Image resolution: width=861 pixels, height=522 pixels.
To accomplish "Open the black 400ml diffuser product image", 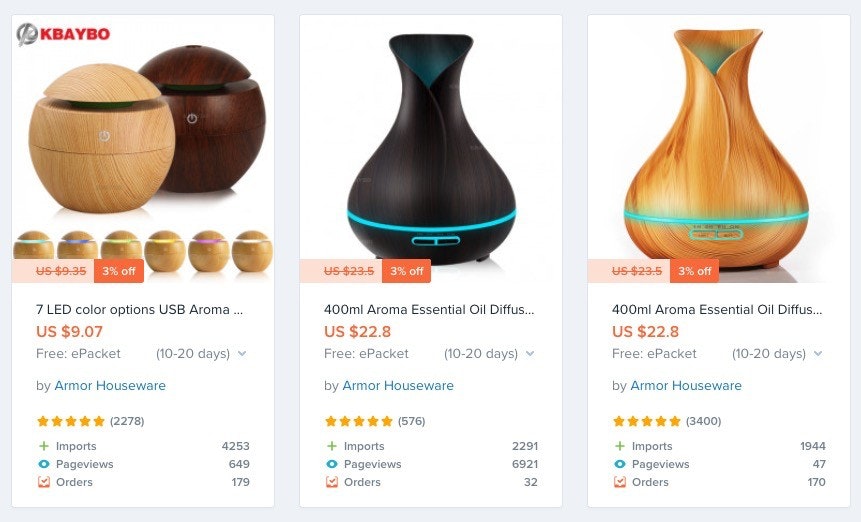I will [431, 149].
